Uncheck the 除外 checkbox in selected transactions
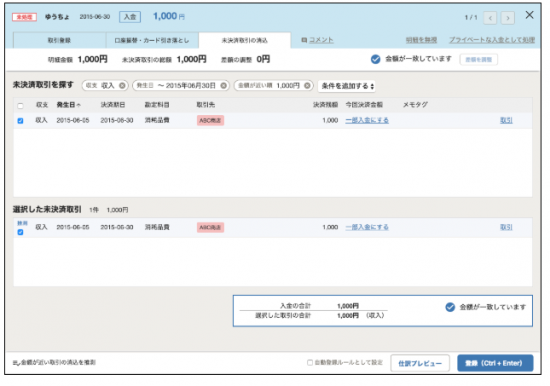 click(20, 232)
